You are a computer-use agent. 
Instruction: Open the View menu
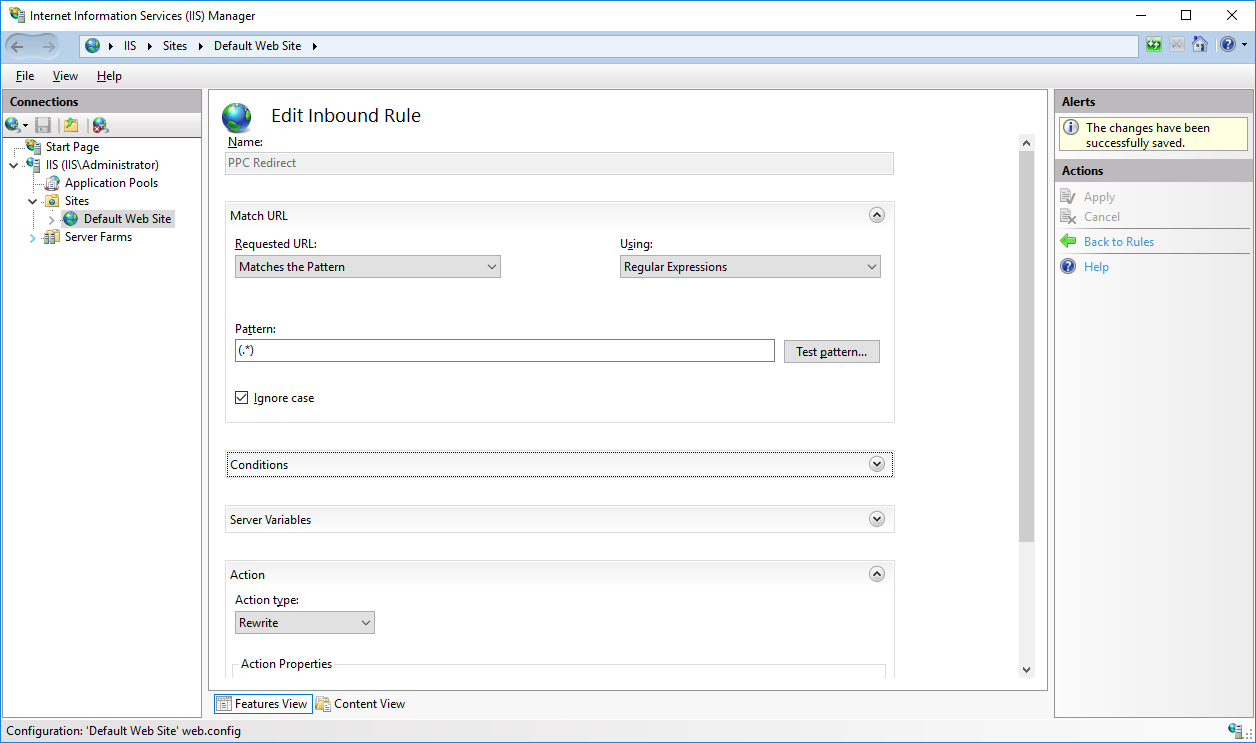65,76
